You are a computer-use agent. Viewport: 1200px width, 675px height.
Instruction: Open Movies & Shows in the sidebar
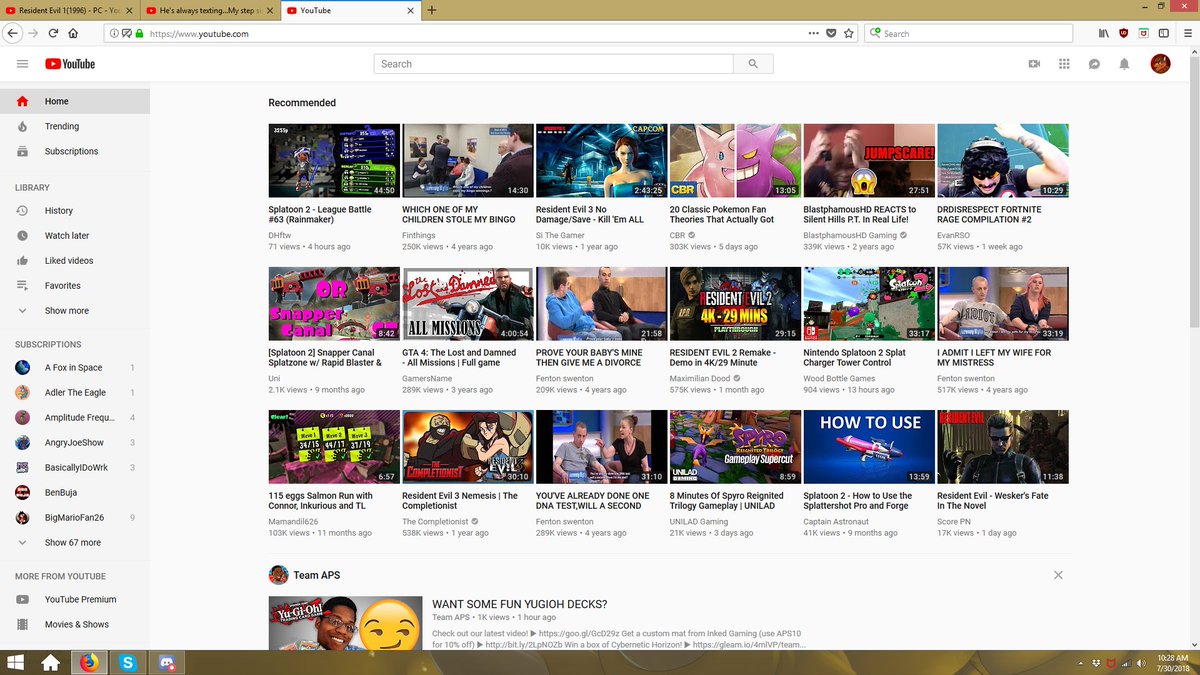click(75, 624)
